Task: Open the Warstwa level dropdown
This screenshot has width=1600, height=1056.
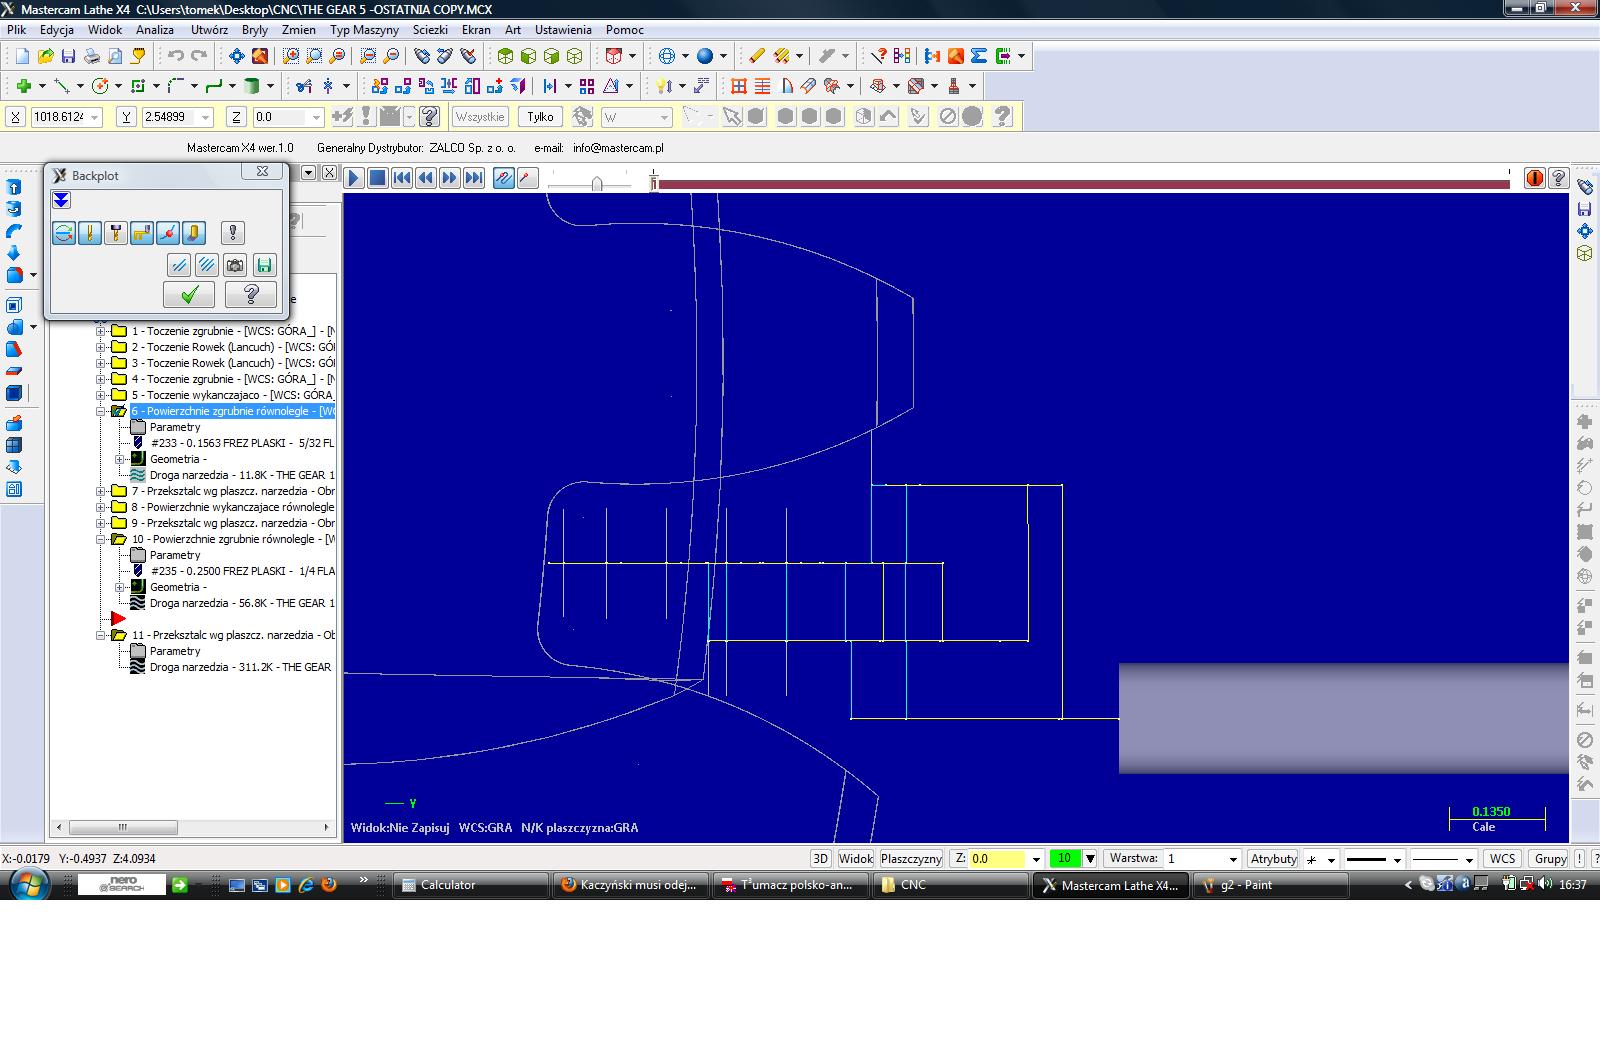Action: coord(1231,859)
